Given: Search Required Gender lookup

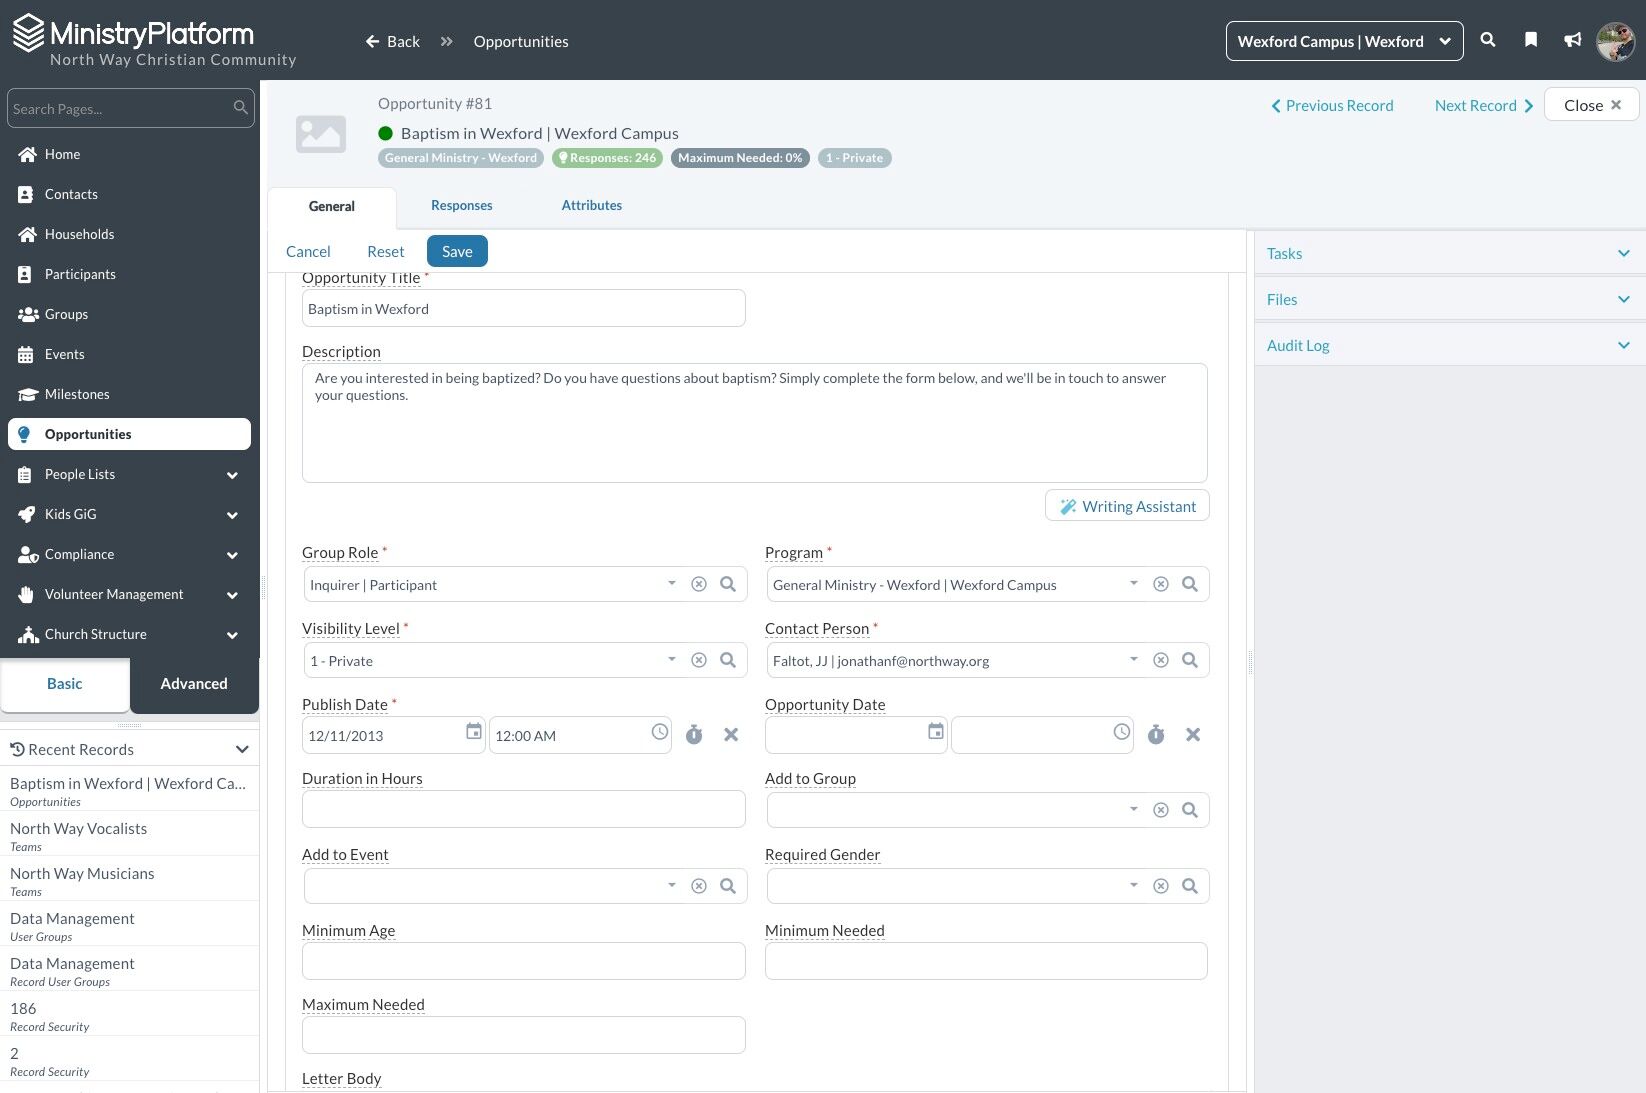Looking at the screenshot, I should click(1190, 886).
